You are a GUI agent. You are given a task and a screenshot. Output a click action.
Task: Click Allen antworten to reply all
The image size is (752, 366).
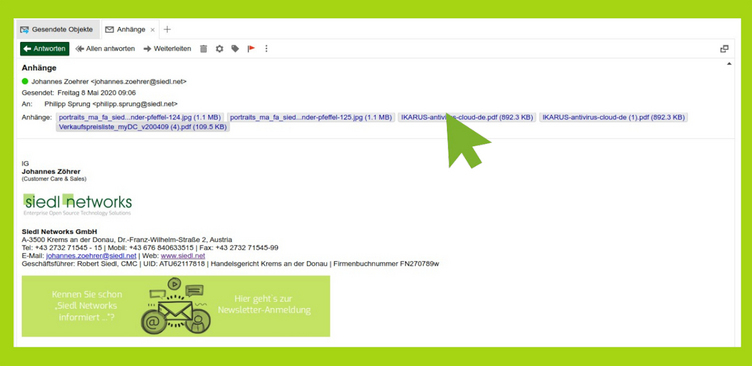[106, 48]
